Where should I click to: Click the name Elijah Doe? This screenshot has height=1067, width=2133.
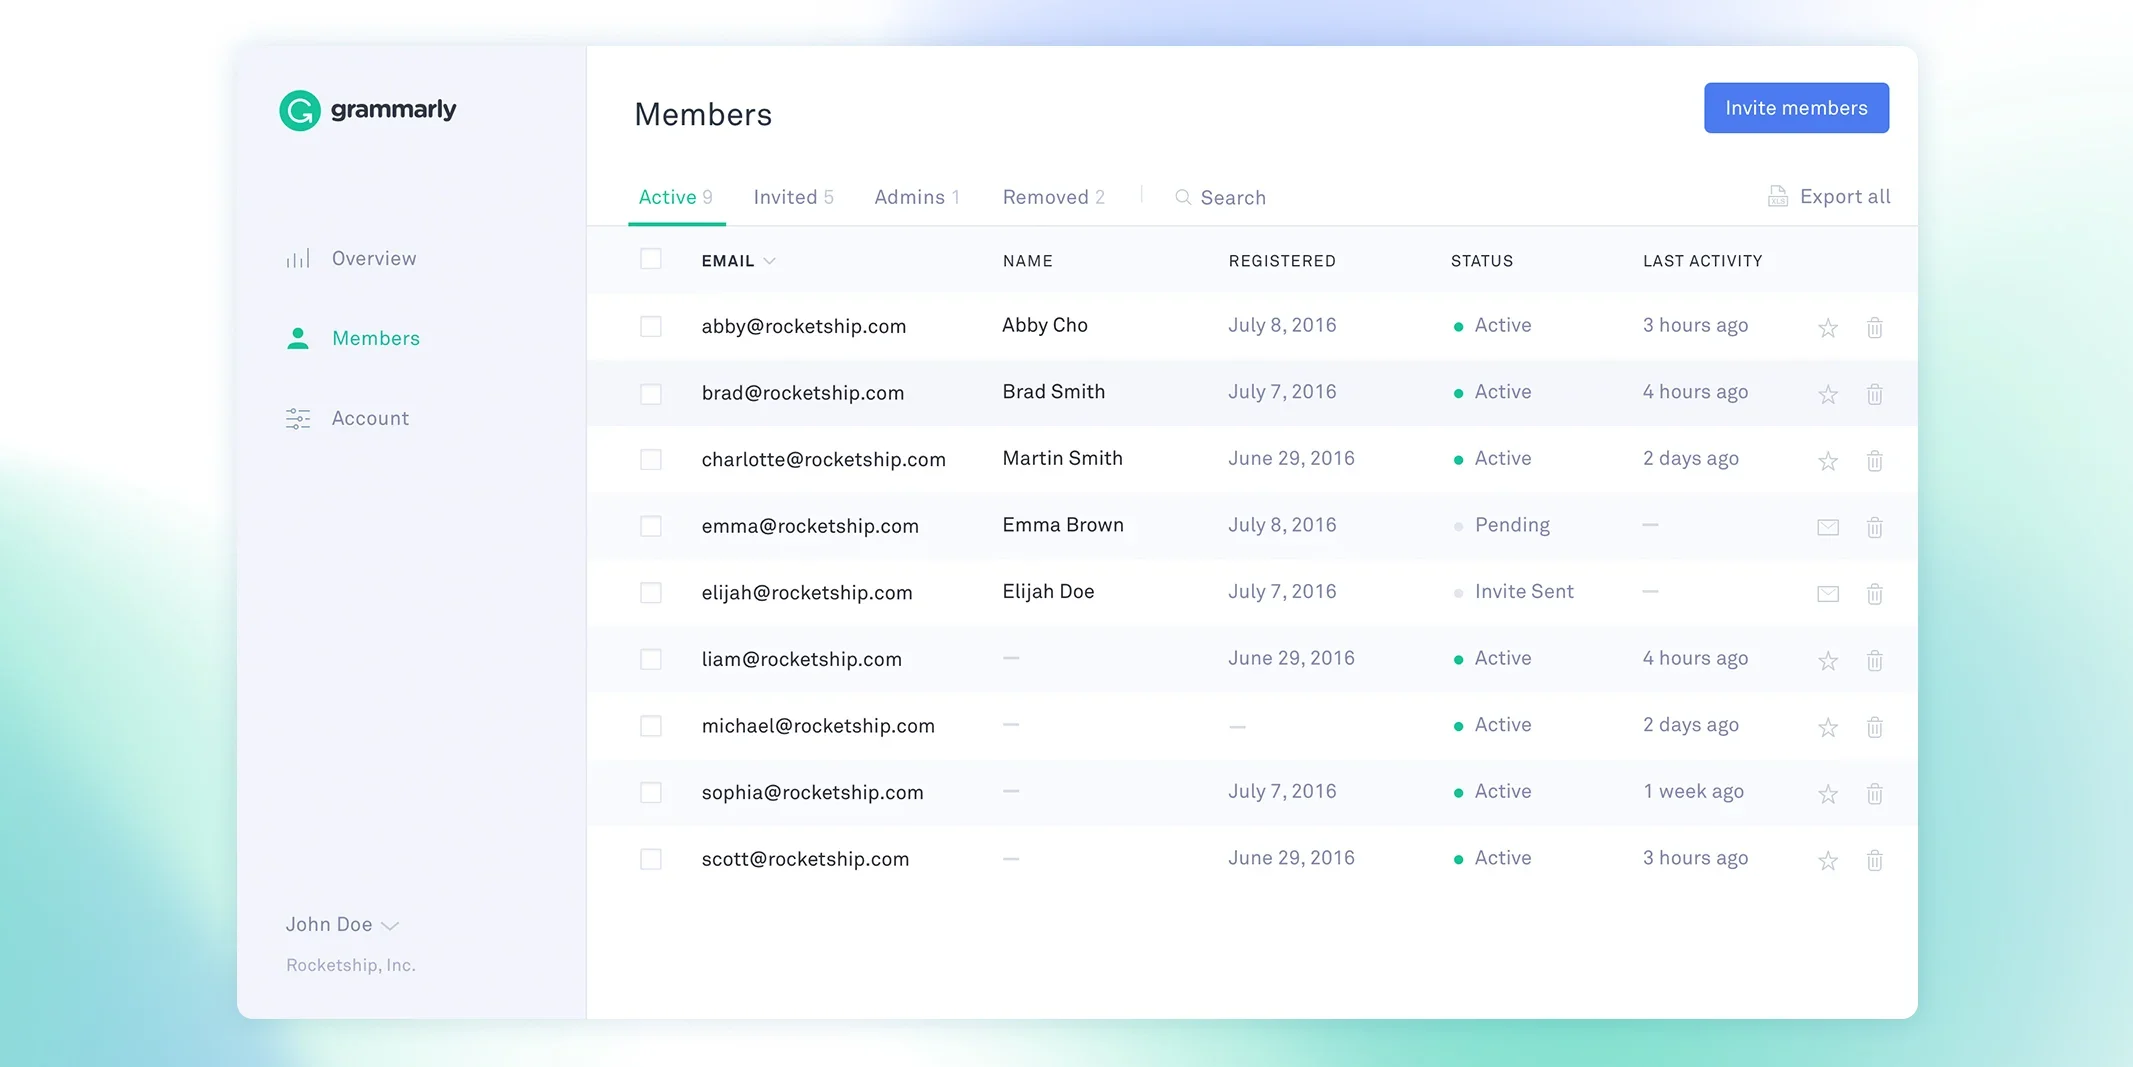pyautogui.click(x=1048, y=591)
